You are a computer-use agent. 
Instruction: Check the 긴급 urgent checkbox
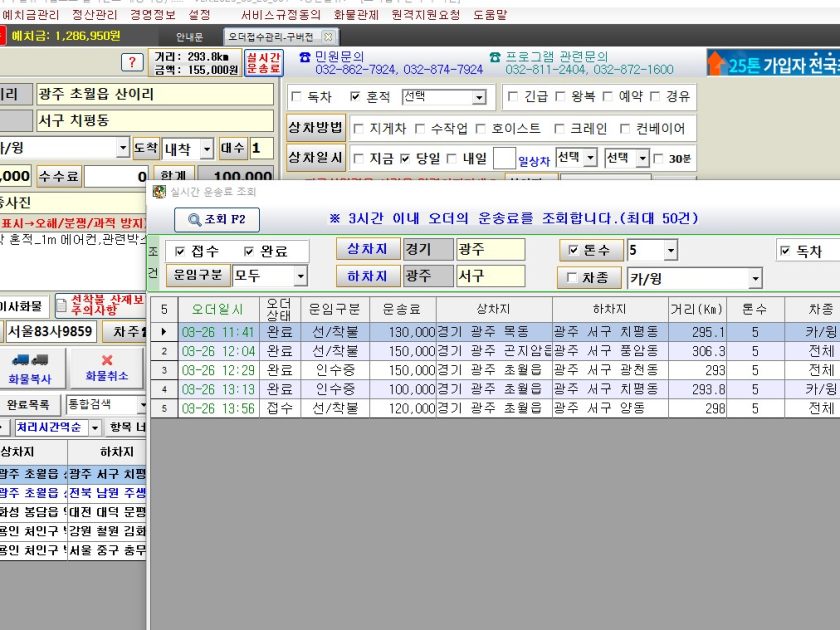point(513,97)
